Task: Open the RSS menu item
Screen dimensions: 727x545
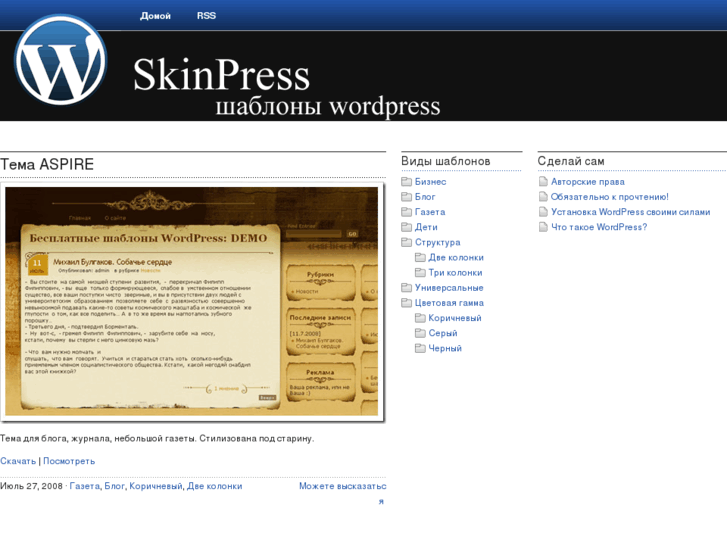Action: [206, 16]
